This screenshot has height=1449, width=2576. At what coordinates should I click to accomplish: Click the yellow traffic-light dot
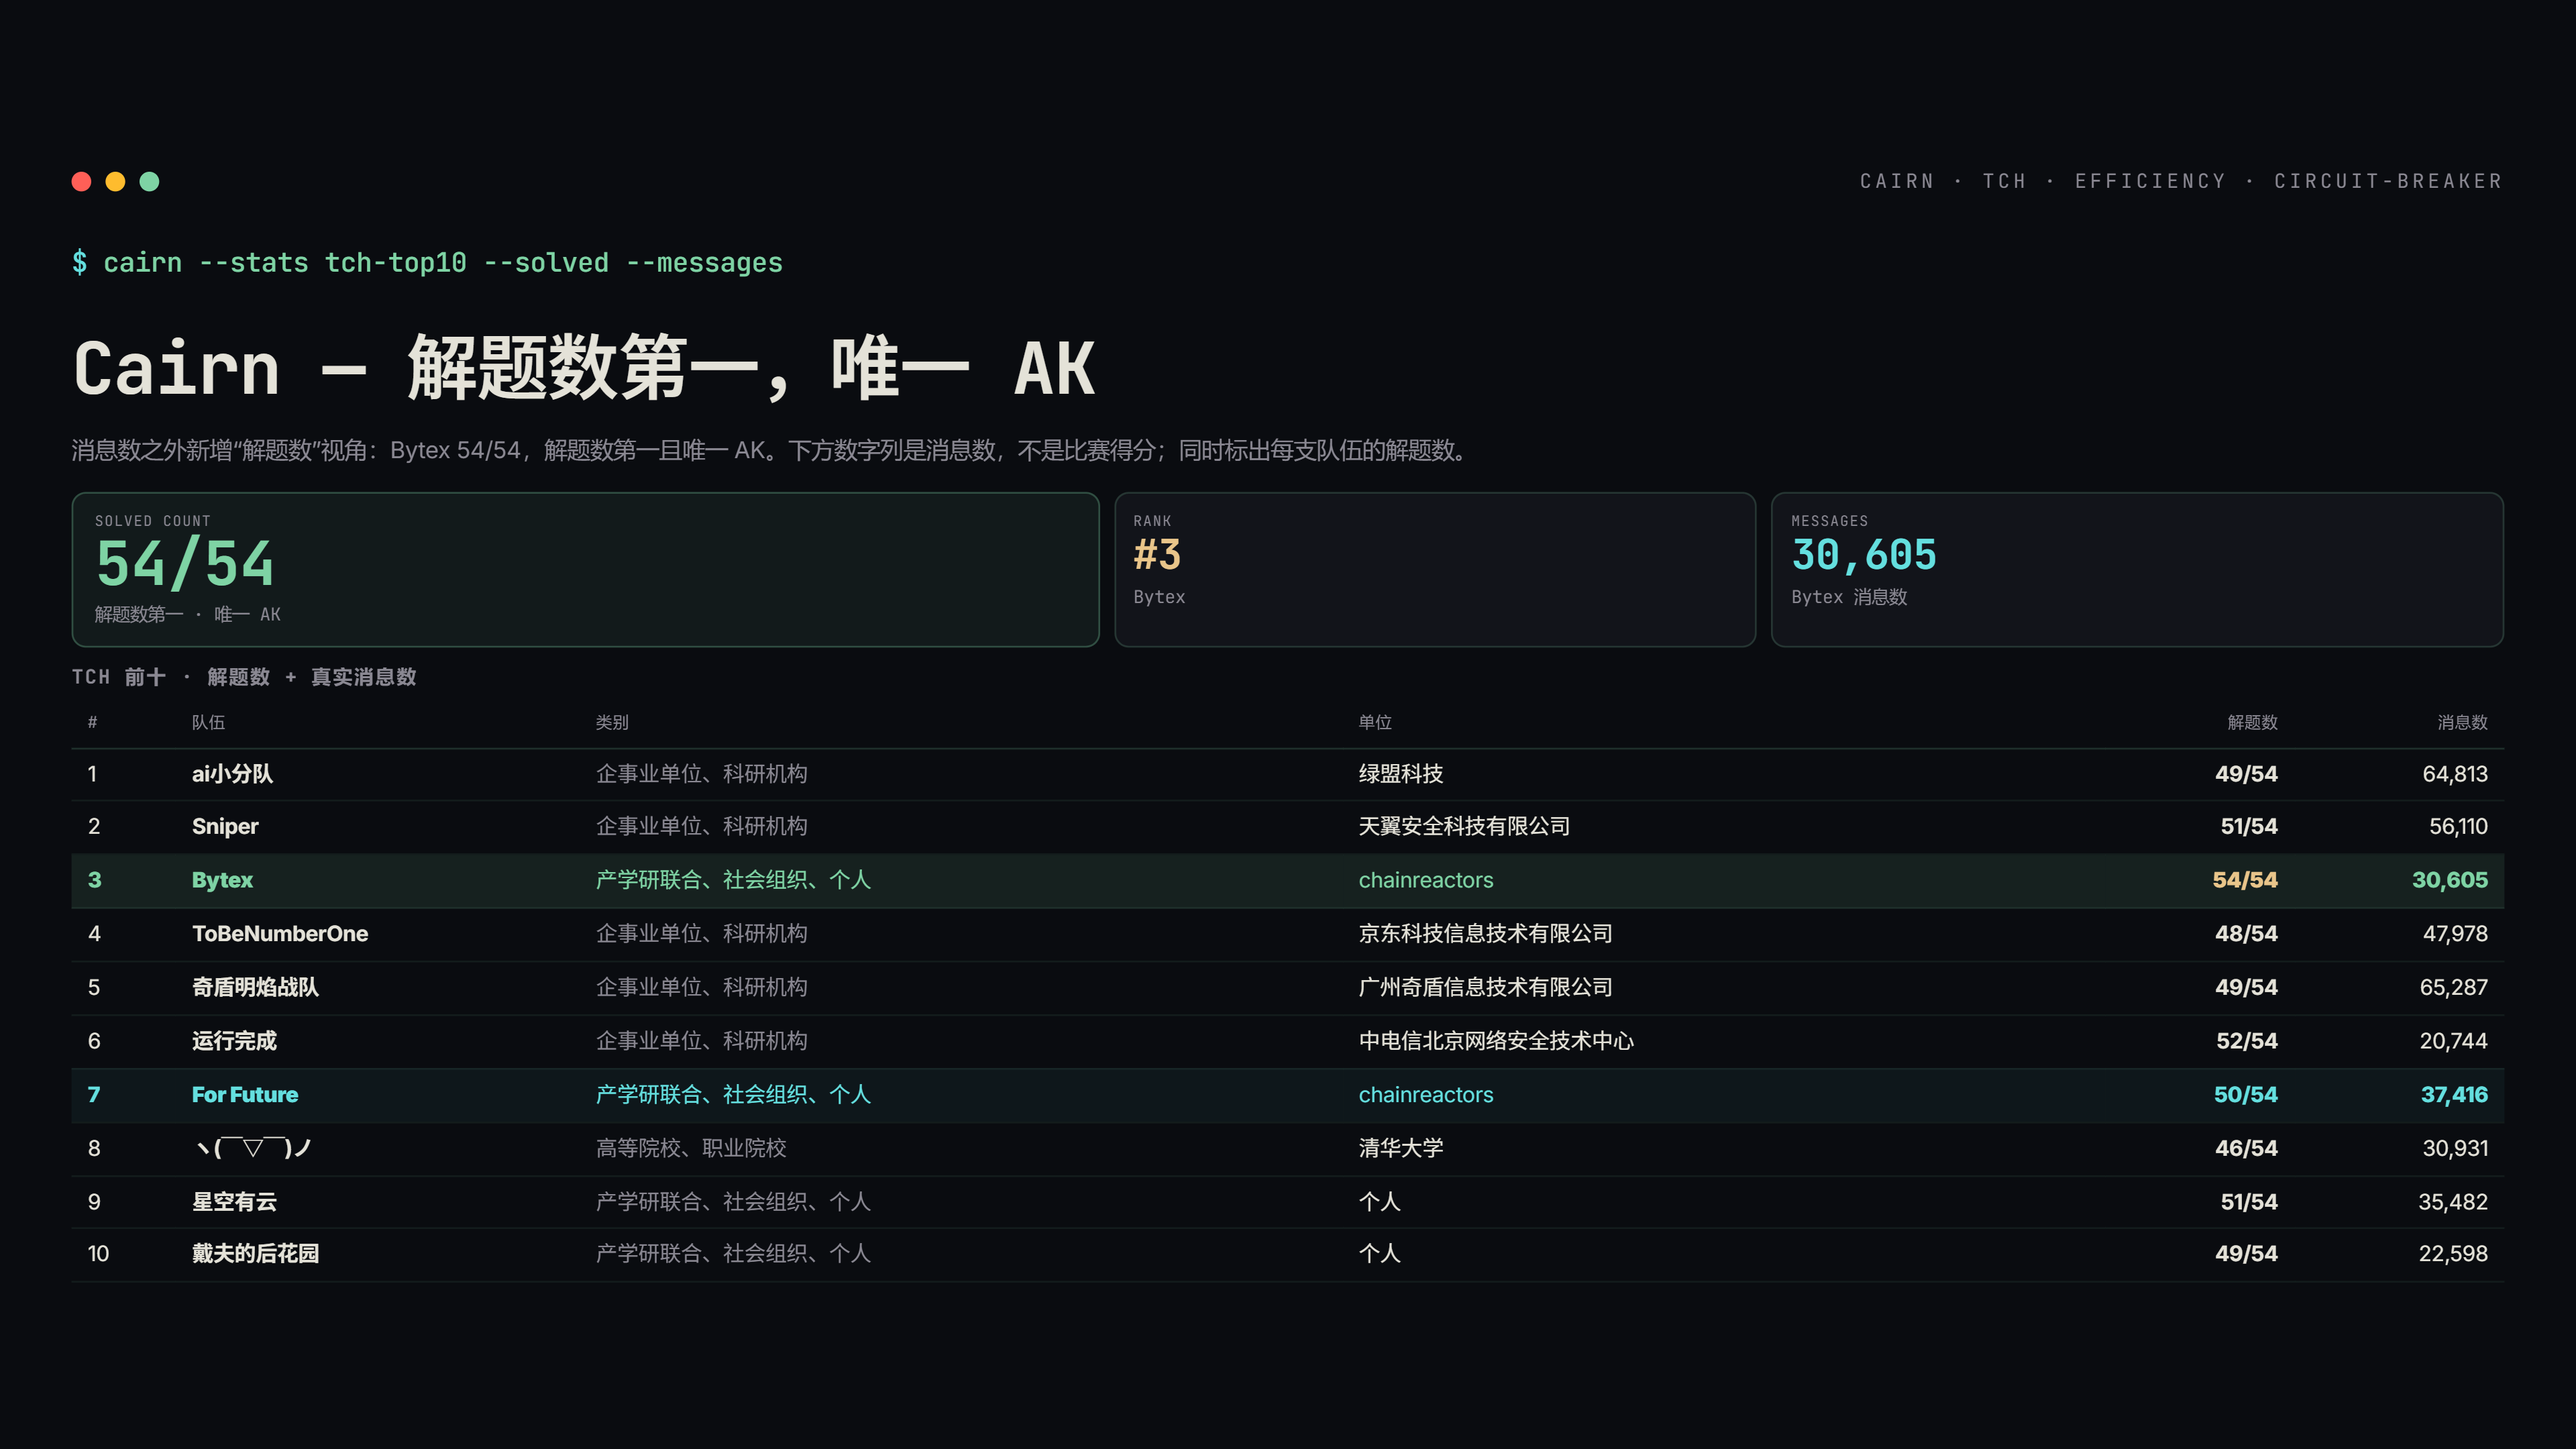pyautogui.click(x=116, y=181)
